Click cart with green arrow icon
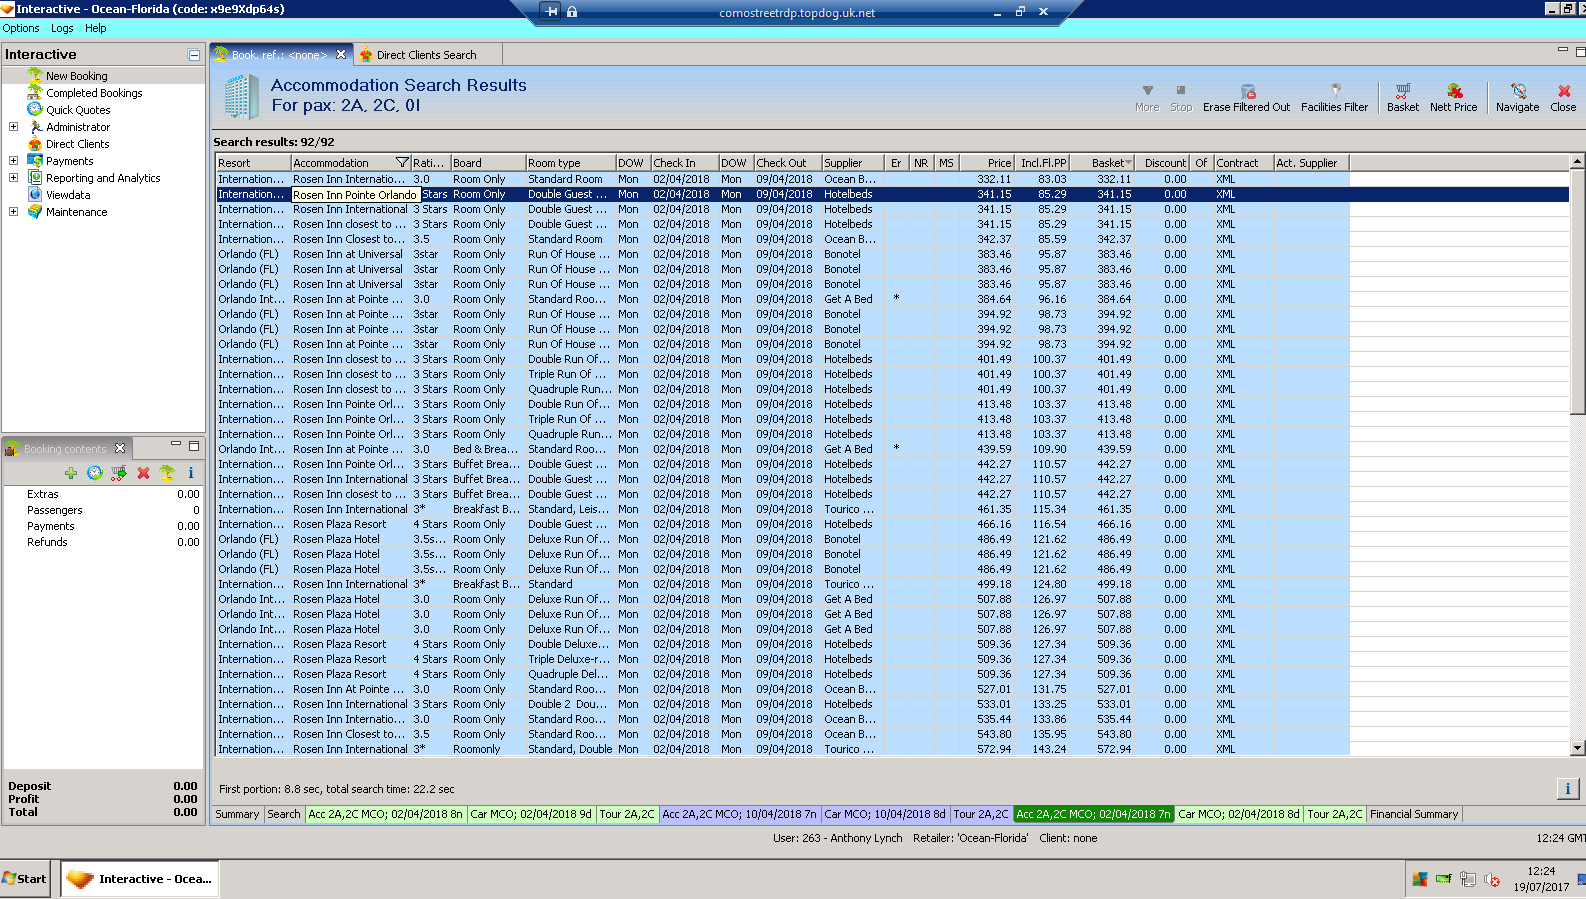The width and height of the screenshot is (1586, 899). [x=119, y=473]
